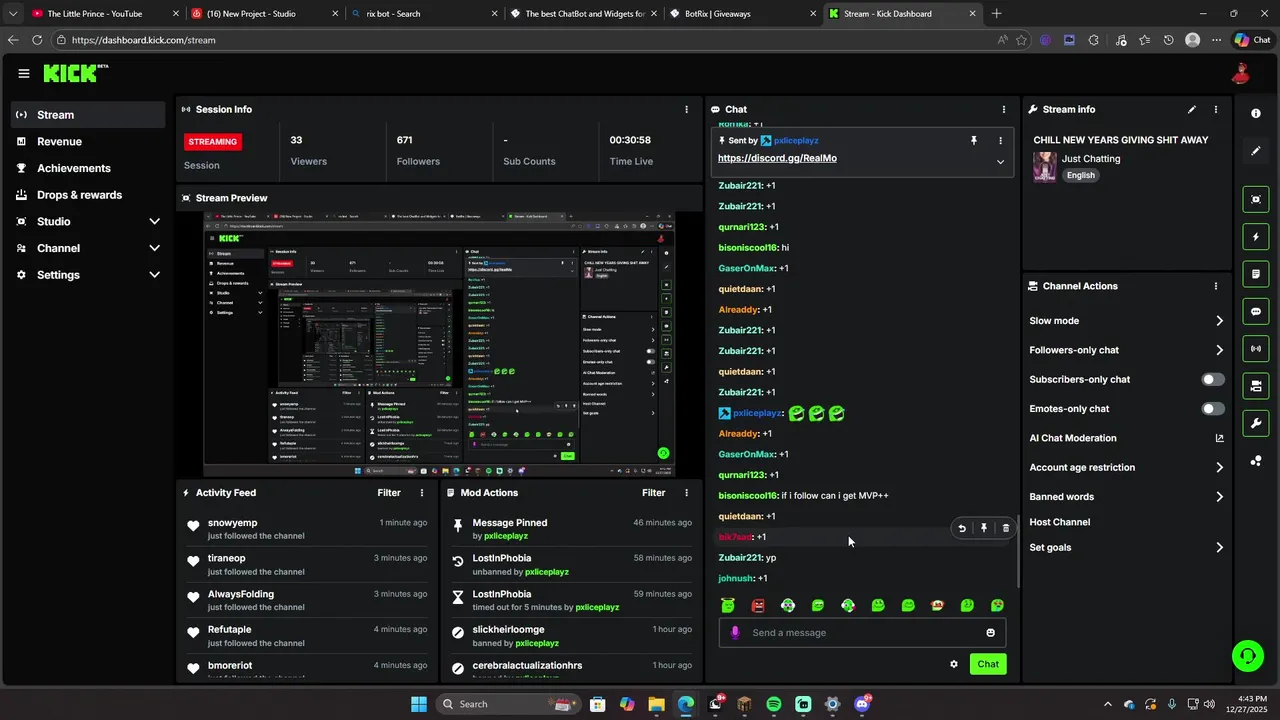Click the green Chat send button

(988, 664)
